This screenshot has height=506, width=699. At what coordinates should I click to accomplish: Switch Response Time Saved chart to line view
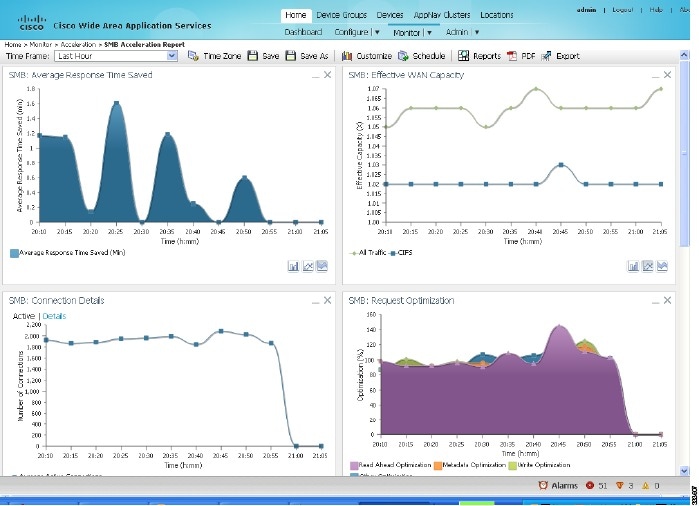(308, 266)
